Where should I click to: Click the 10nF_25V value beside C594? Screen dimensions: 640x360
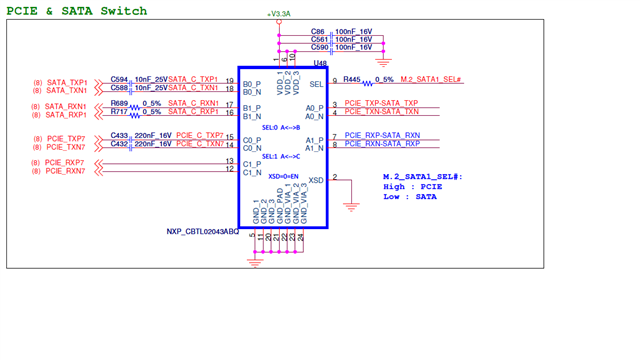coord(151,79)
